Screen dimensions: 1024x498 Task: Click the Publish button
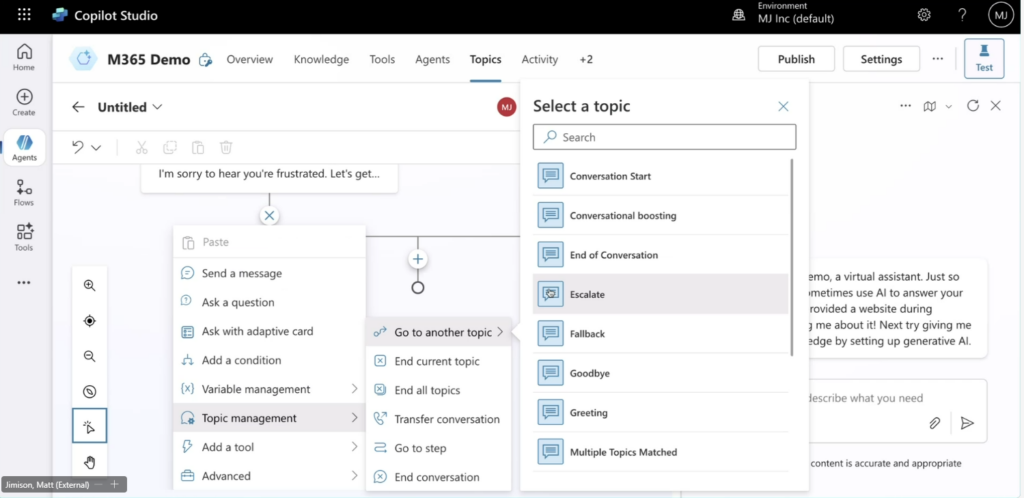(x=796, y=59)
